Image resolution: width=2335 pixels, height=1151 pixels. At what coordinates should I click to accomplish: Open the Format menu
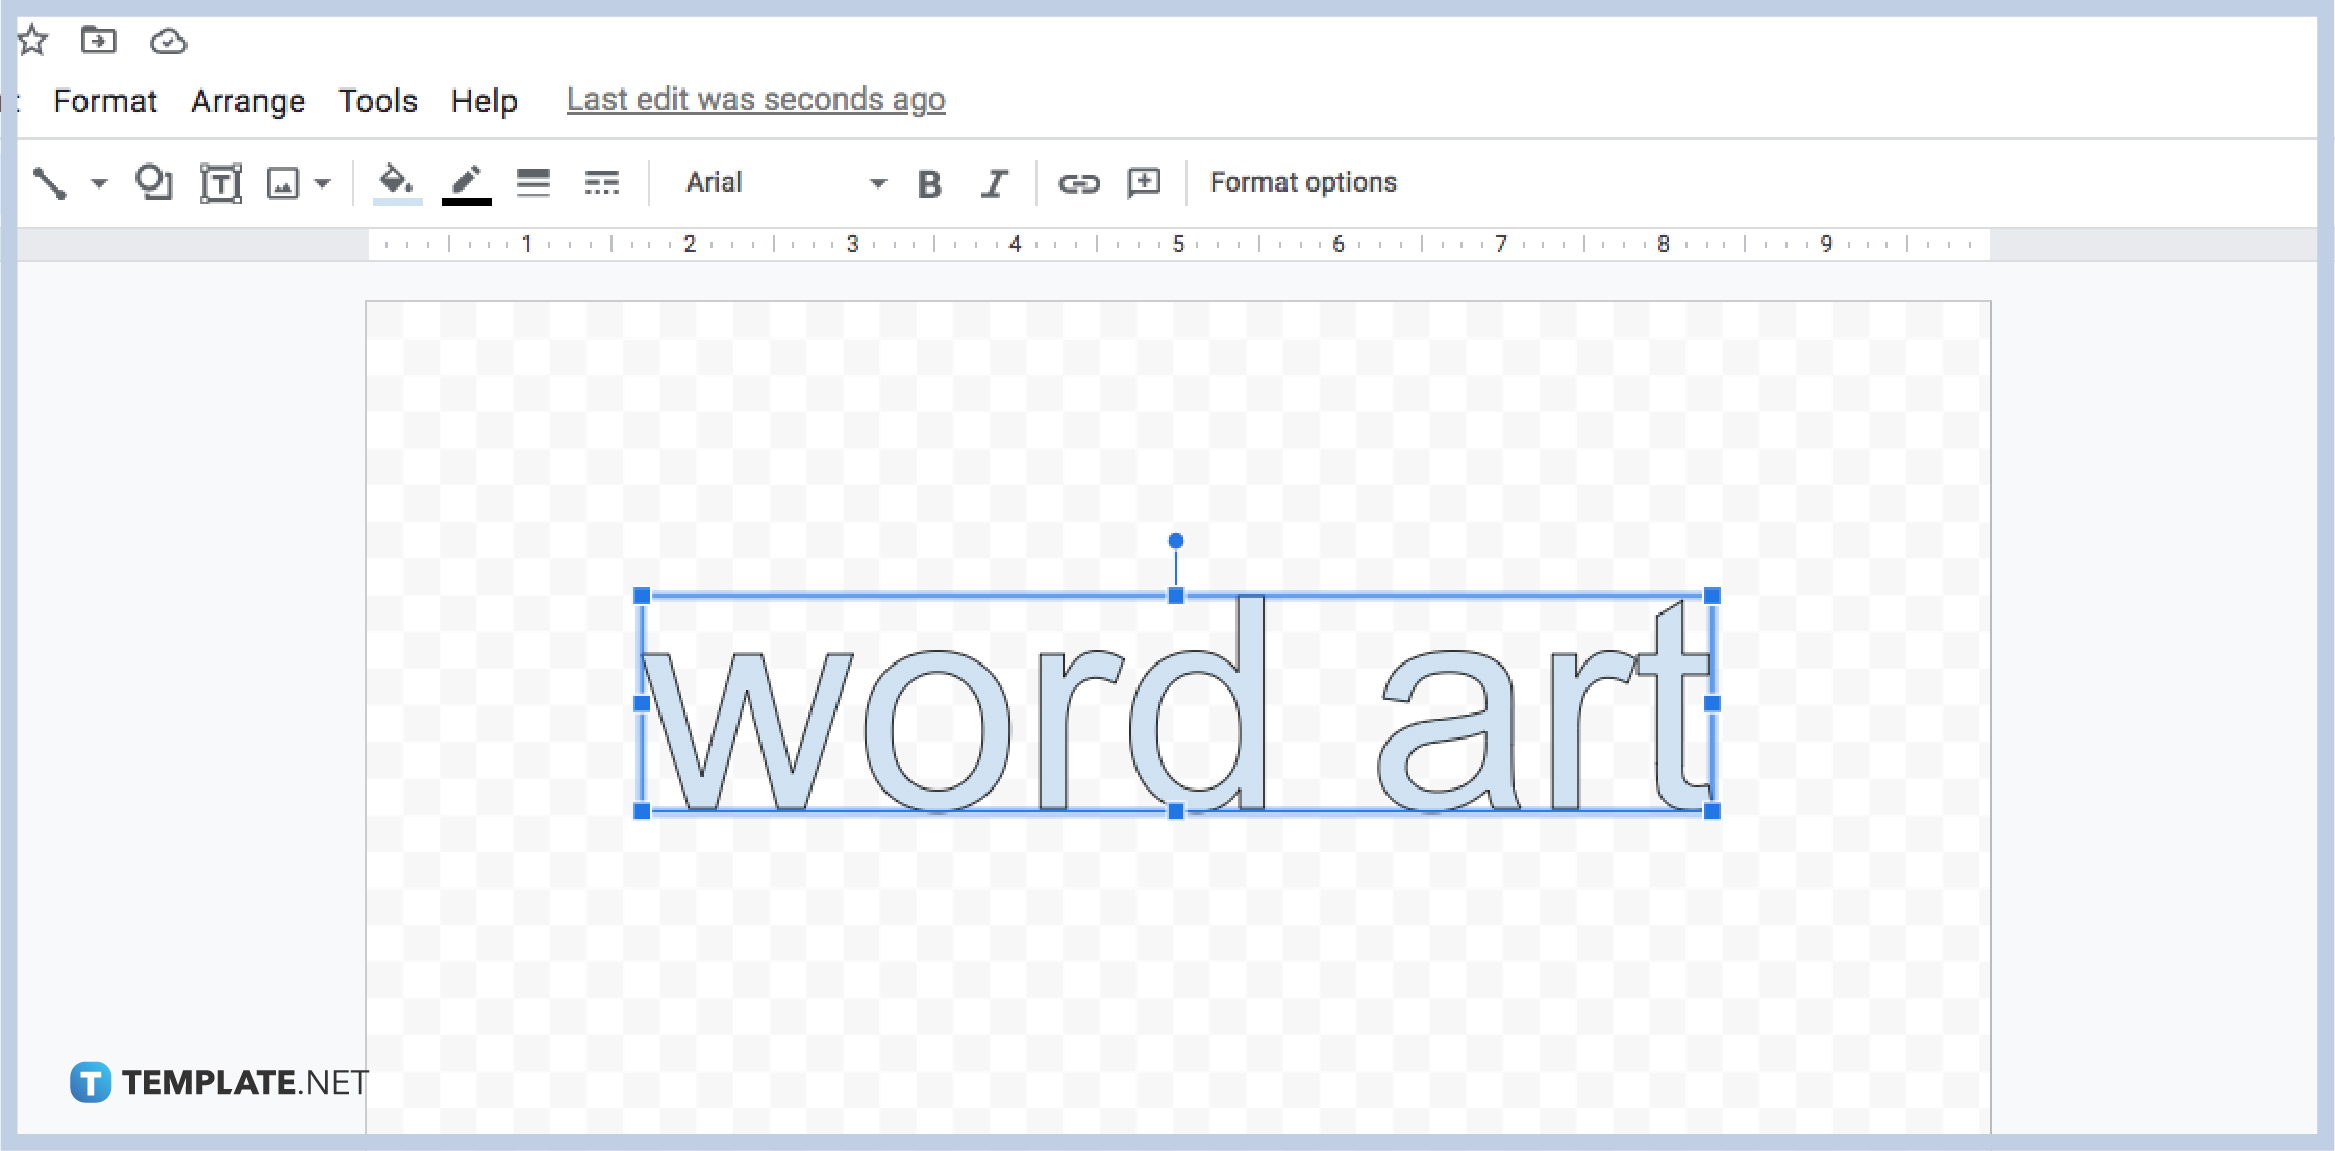pos(105,100)
